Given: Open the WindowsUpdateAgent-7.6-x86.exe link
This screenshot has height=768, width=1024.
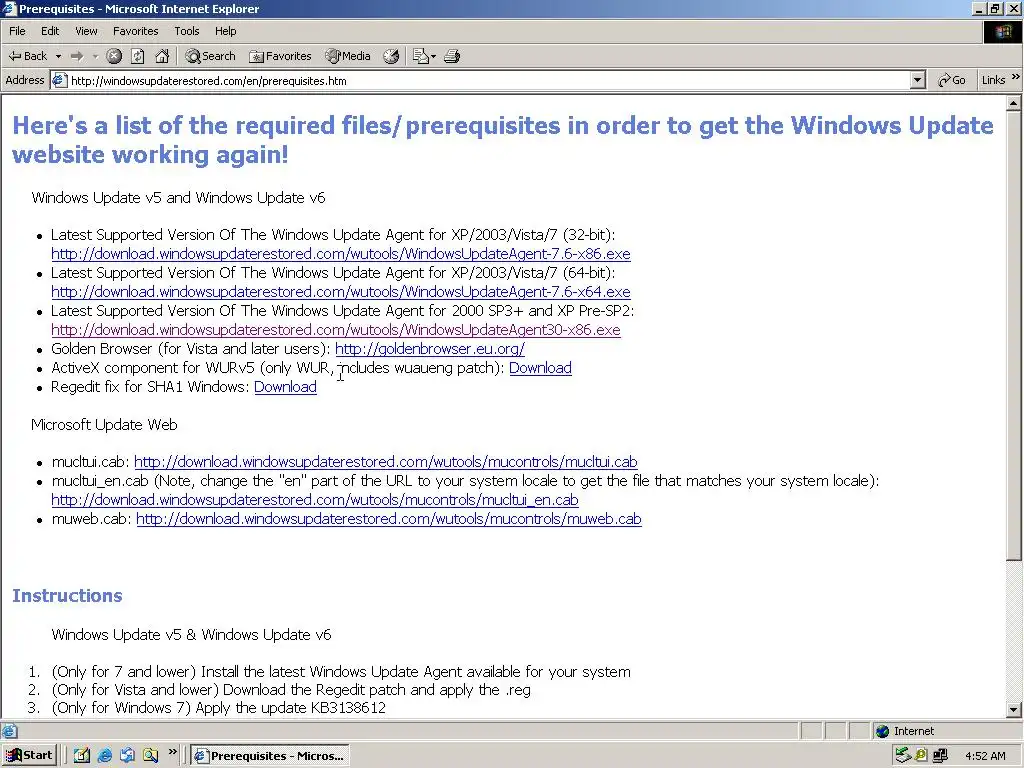Looking at the screenshot, I should tap(341, 254).
